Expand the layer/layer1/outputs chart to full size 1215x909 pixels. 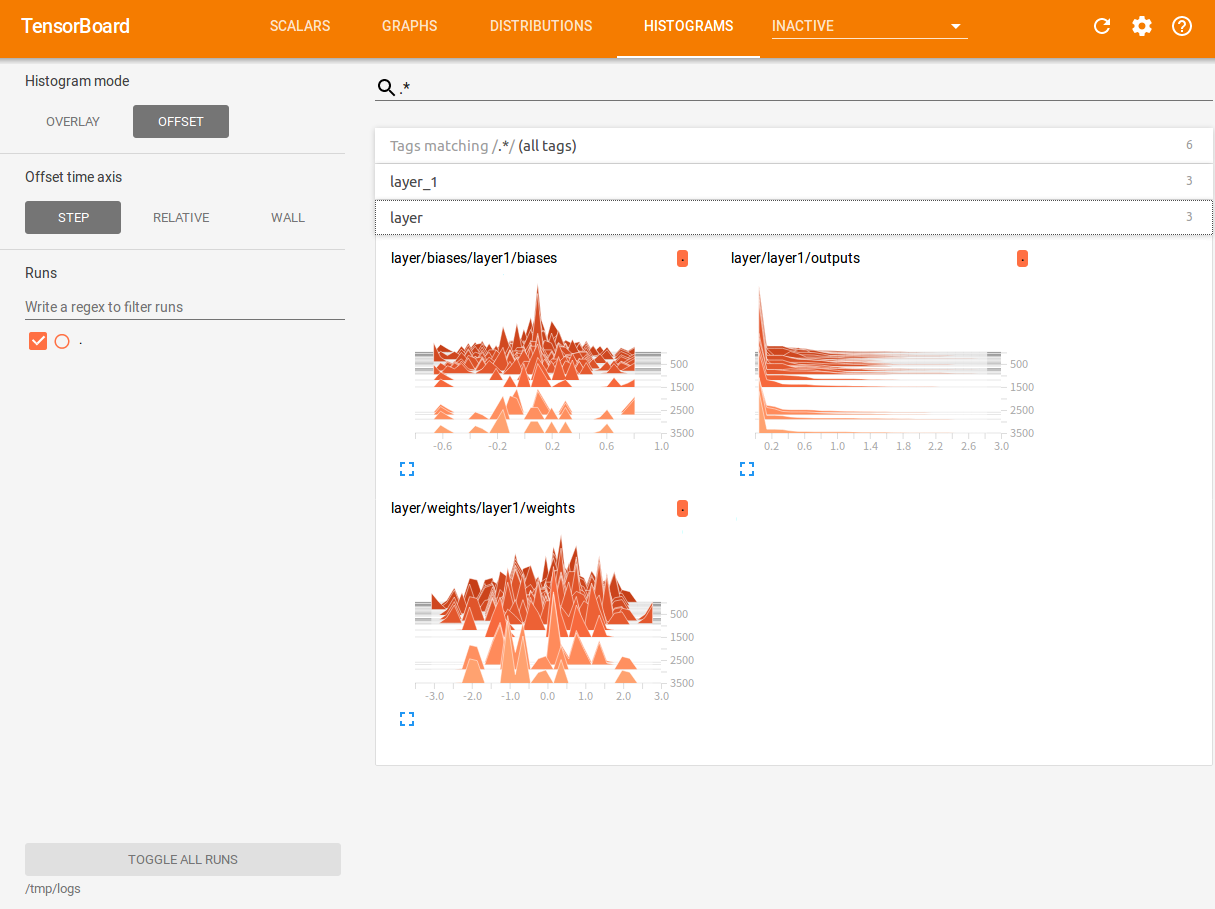pos(747,468)
